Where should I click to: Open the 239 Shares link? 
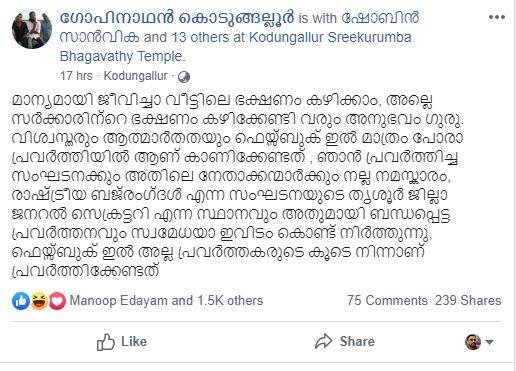(468, 300)
